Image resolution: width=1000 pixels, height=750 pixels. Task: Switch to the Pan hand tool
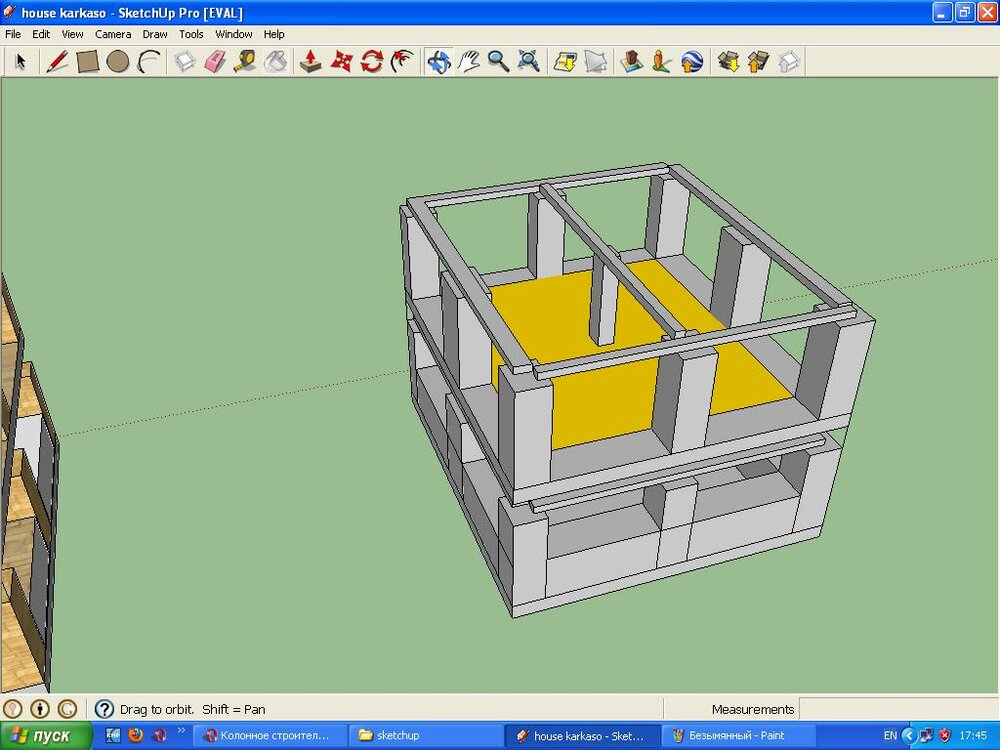click(469, 62)
